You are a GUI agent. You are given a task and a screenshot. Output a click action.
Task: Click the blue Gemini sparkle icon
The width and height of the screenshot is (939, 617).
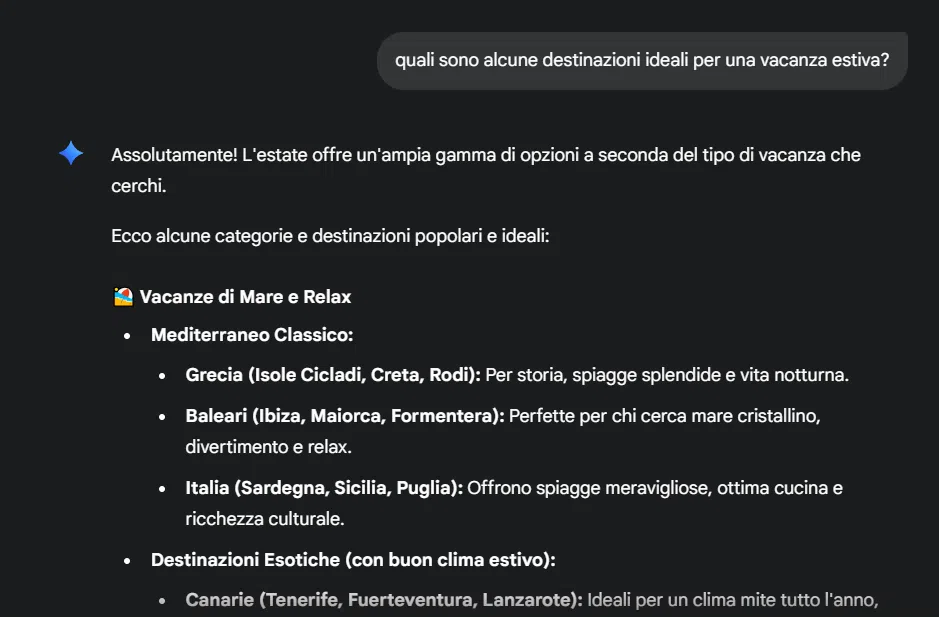point(71,153)
